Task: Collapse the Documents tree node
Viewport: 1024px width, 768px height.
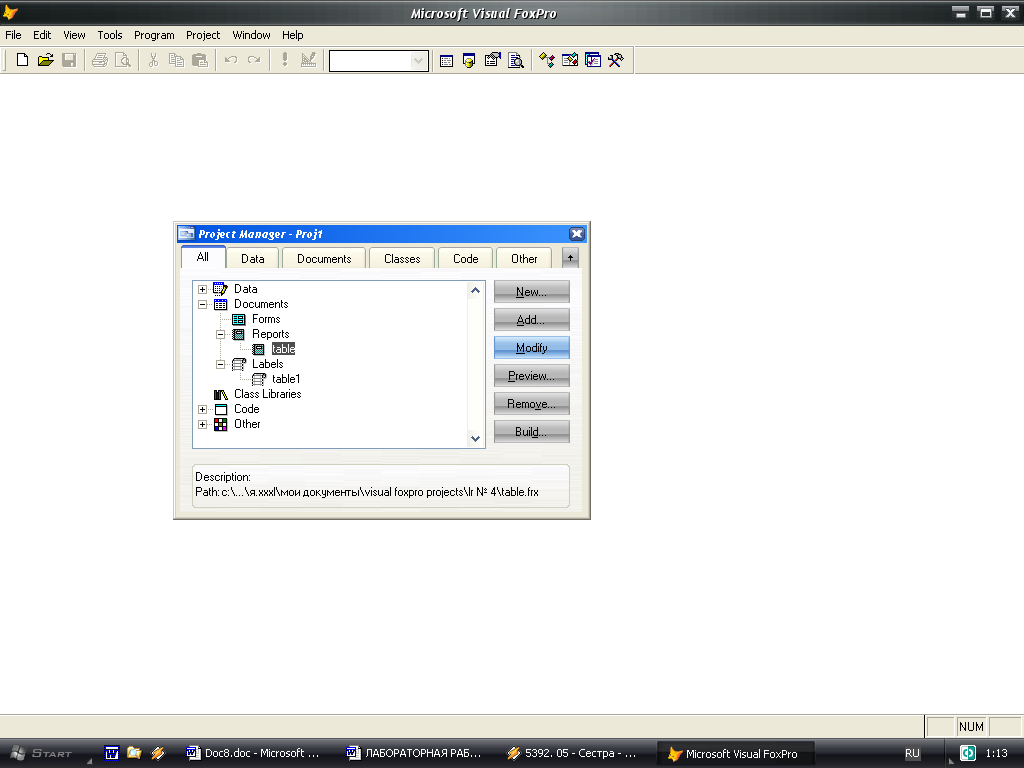Action: point(202,304)
